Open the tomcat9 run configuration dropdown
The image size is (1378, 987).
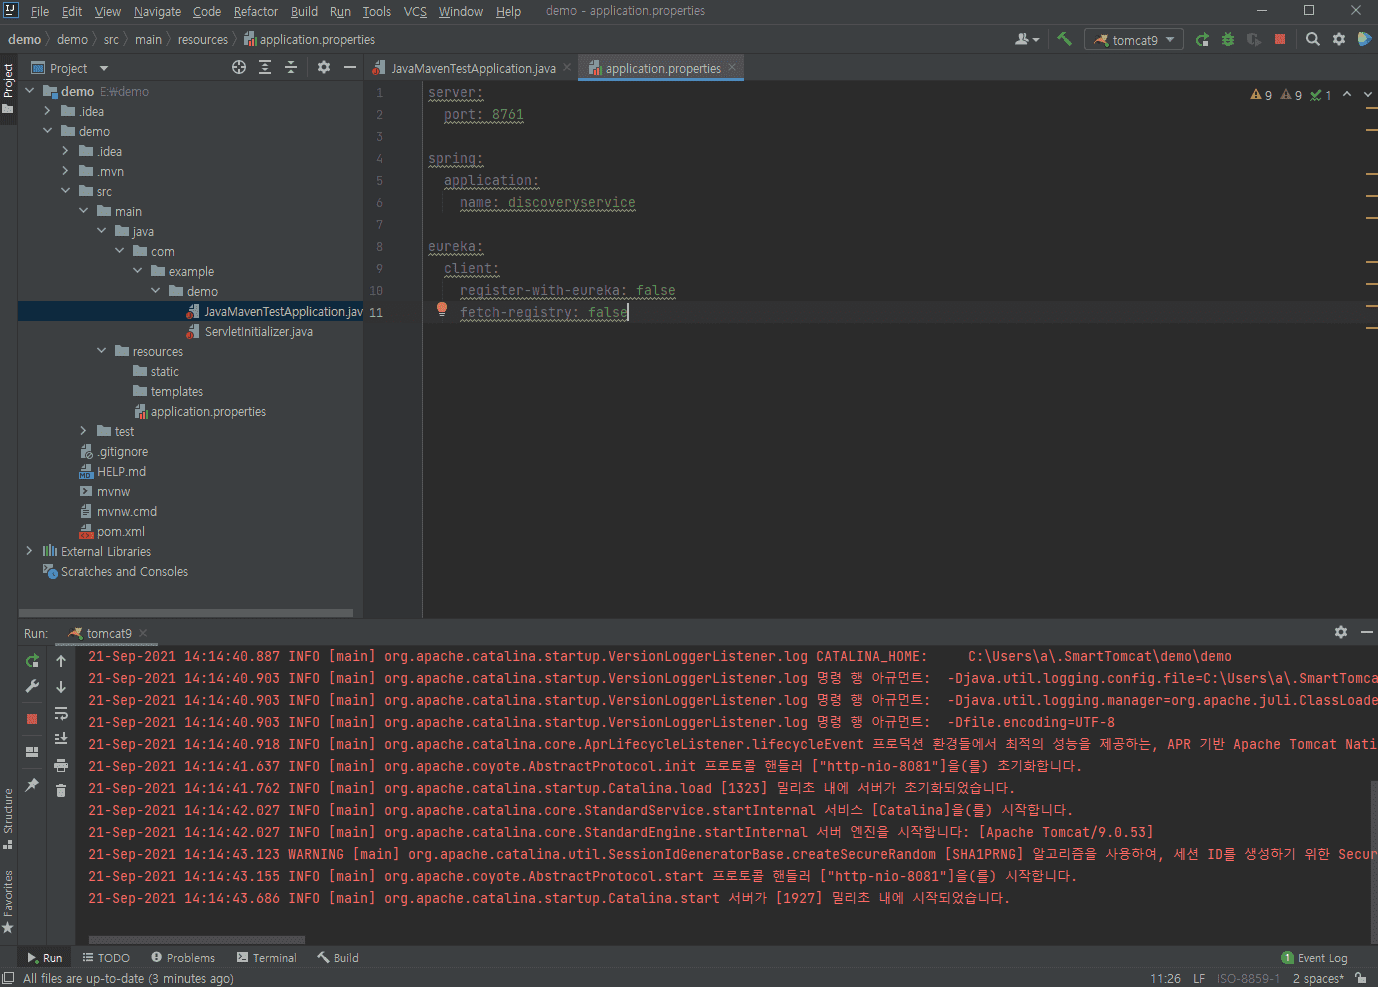[x=1134, y=40]
